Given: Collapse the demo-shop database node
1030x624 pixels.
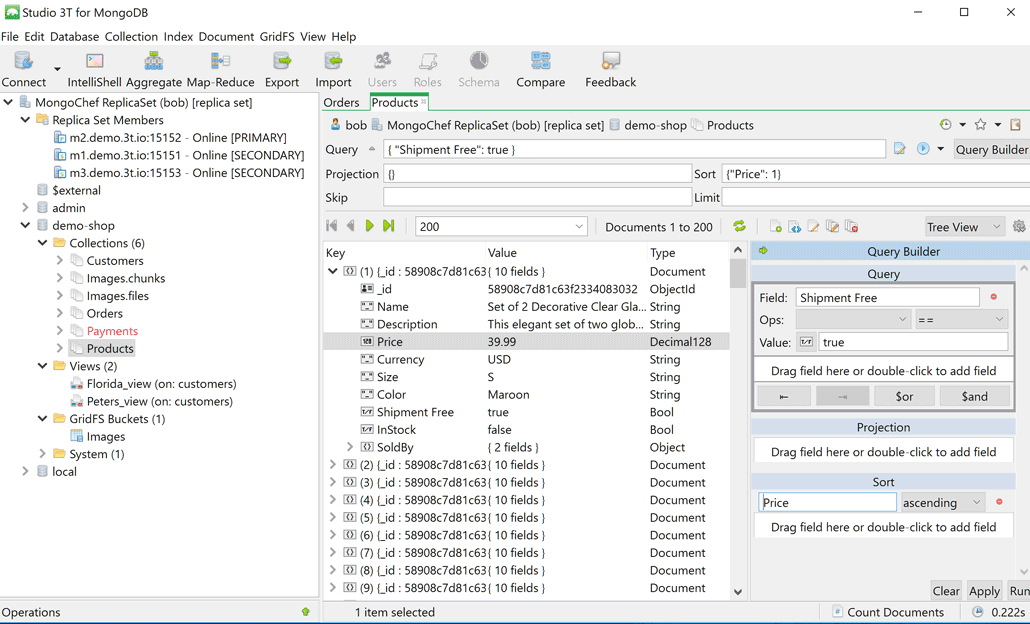Looking at the screenshot, I should (x=25, y=225).
